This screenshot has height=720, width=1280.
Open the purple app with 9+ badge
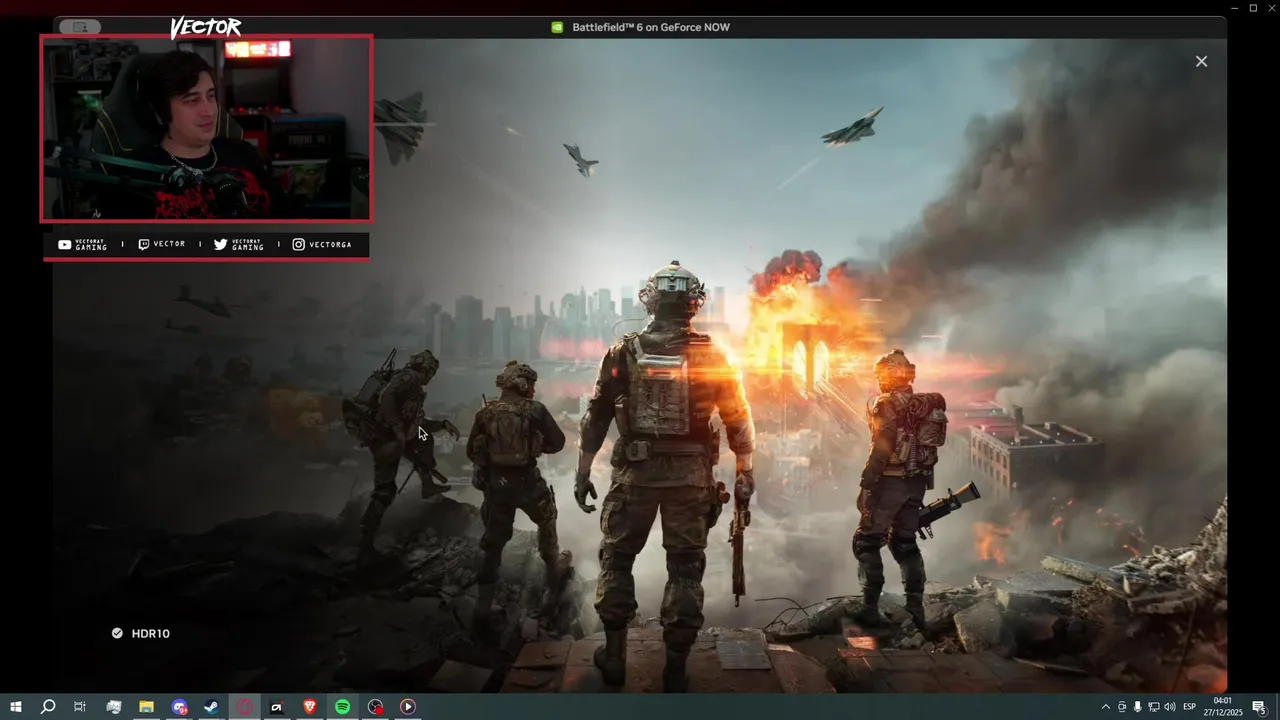[179, 707]
